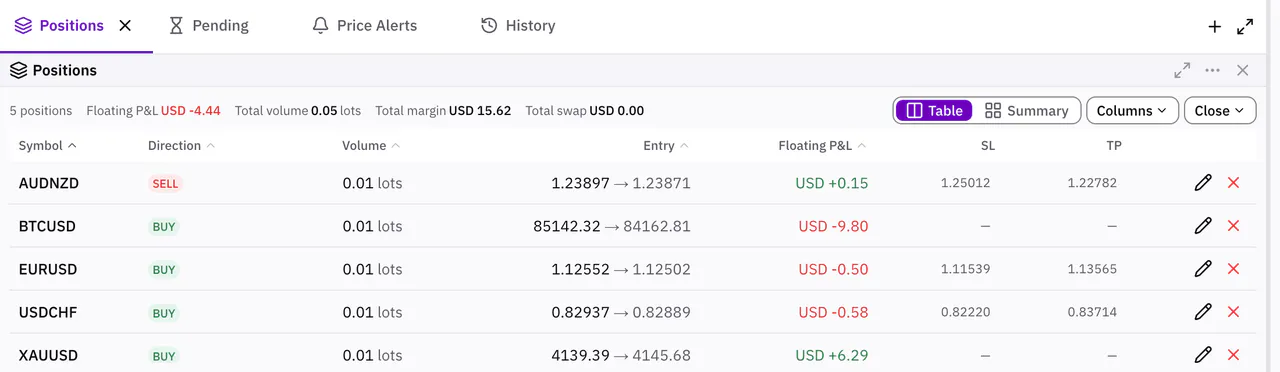
Task: Open the Close positions dropdown
Action: coord(1220,110)
